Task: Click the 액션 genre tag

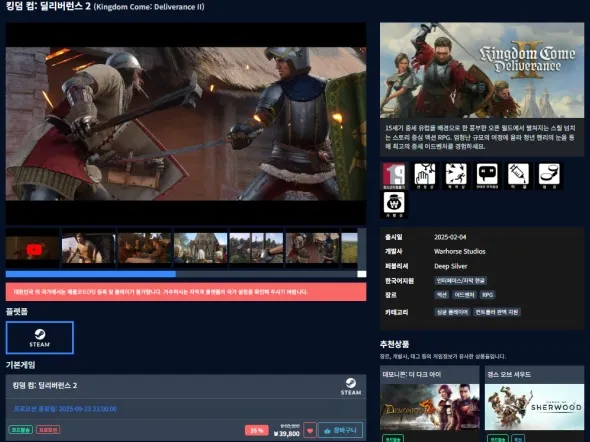Action: [x=441, y=295]
